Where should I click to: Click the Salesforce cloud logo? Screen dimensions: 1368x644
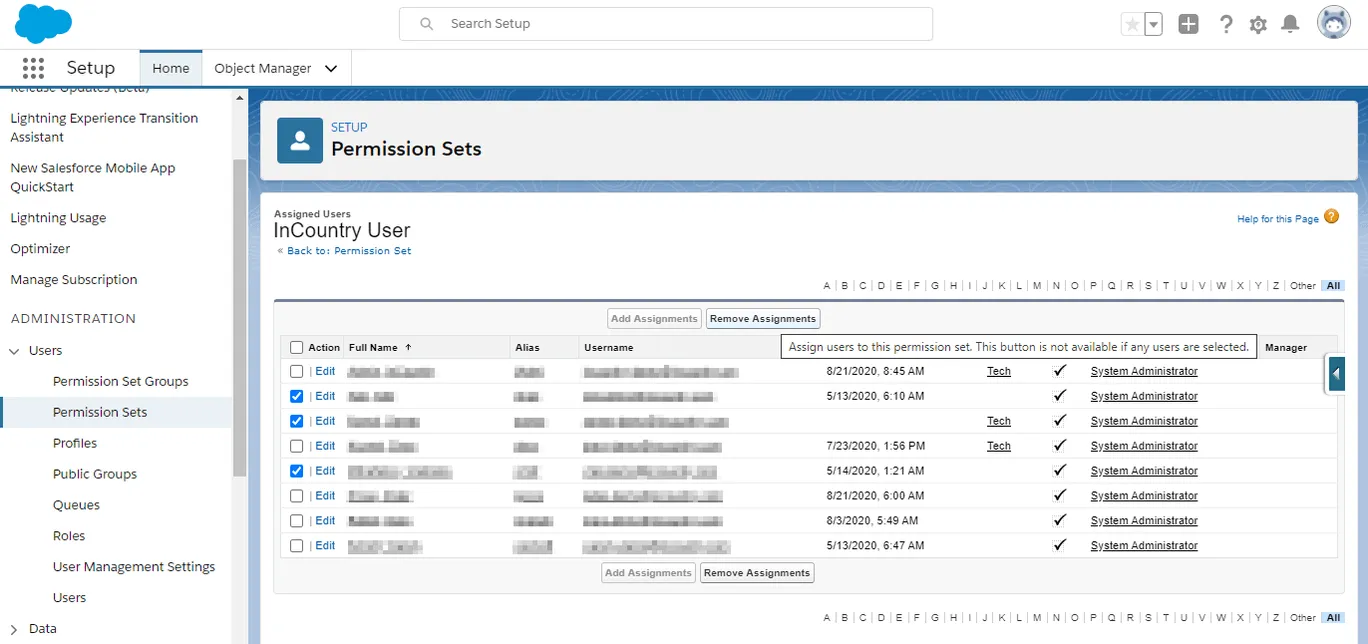click(x=42, y=23)
